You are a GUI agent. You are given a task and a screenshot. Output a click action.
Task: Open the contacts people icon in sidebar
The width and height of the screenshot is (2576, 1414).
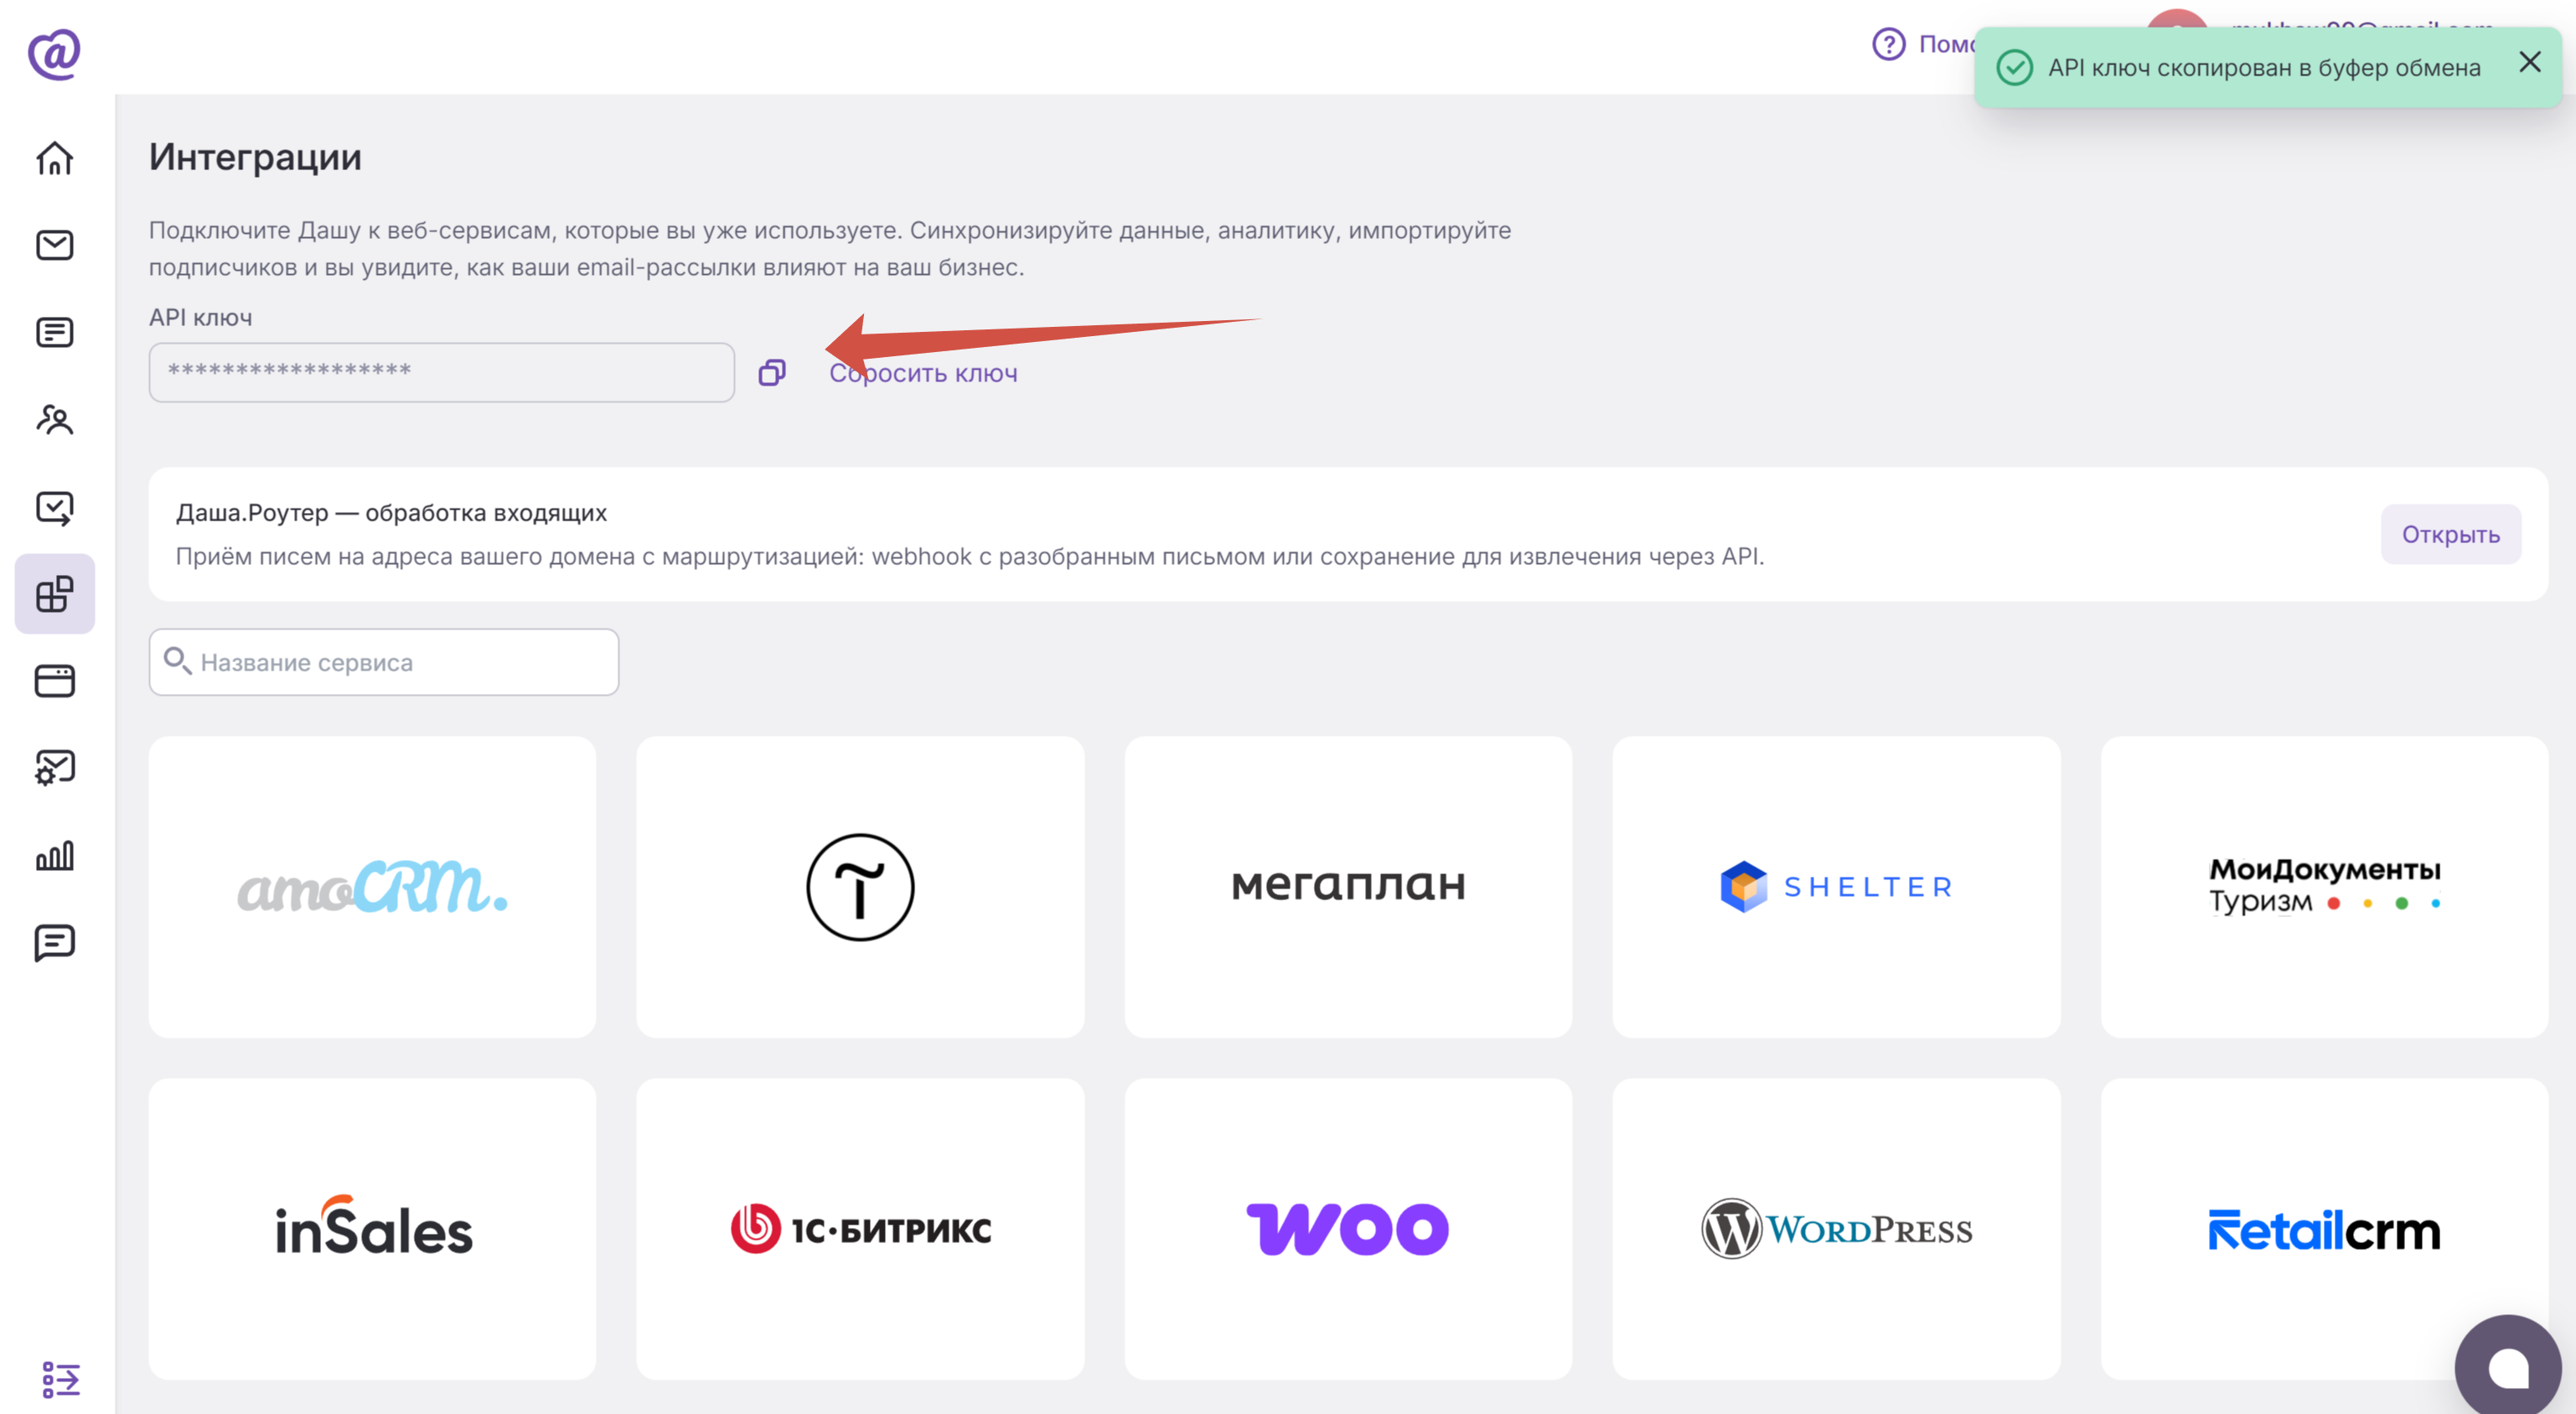click(55, 420)
